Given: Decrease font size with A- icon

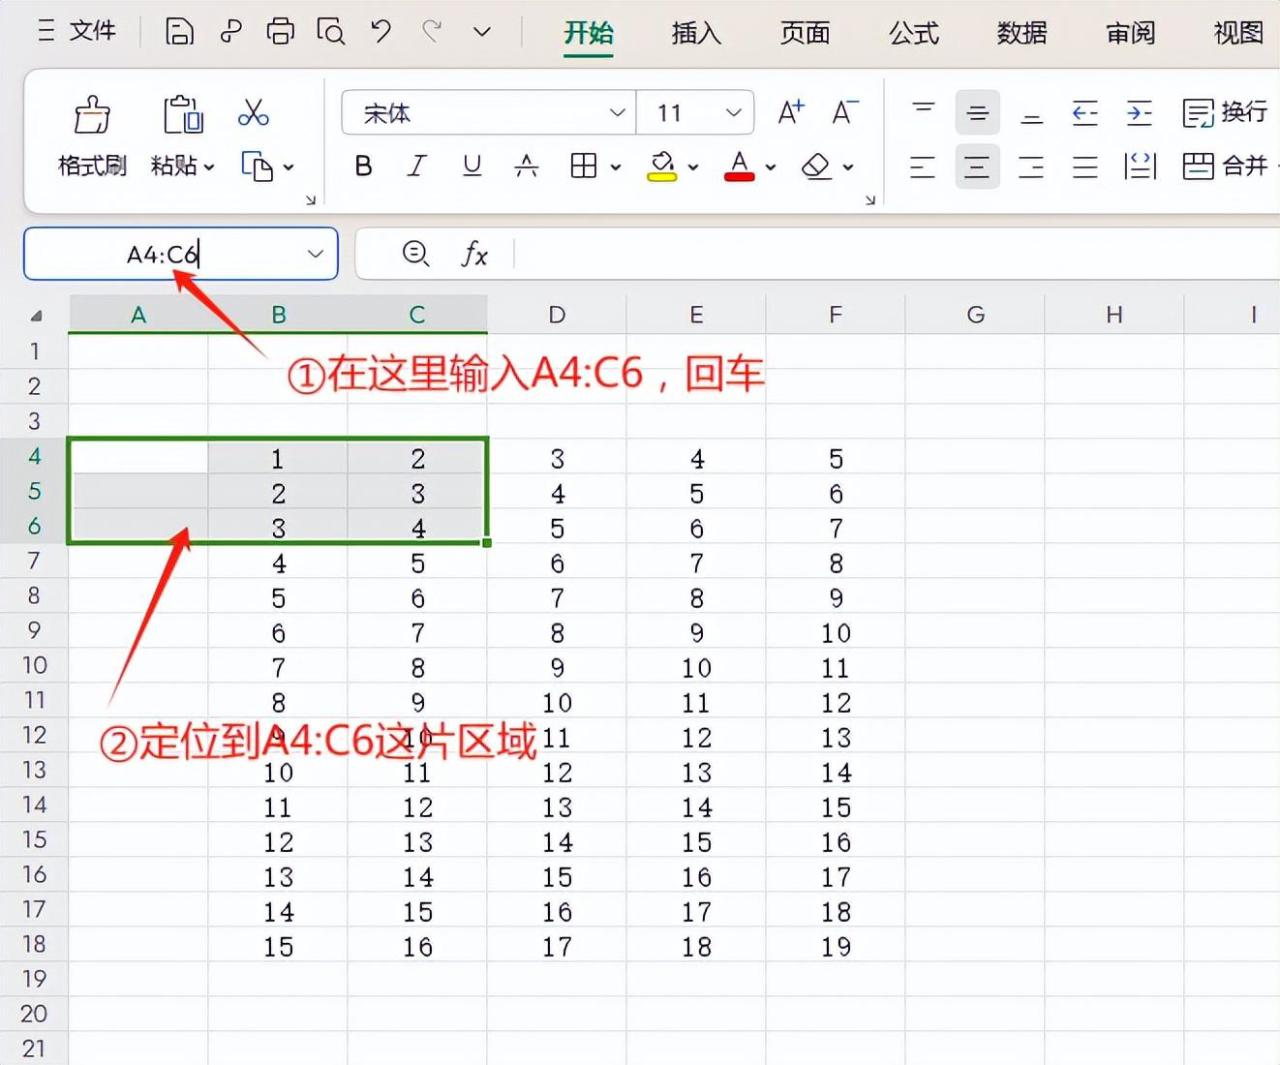Looking at the screenshot, I should (845, 113).
